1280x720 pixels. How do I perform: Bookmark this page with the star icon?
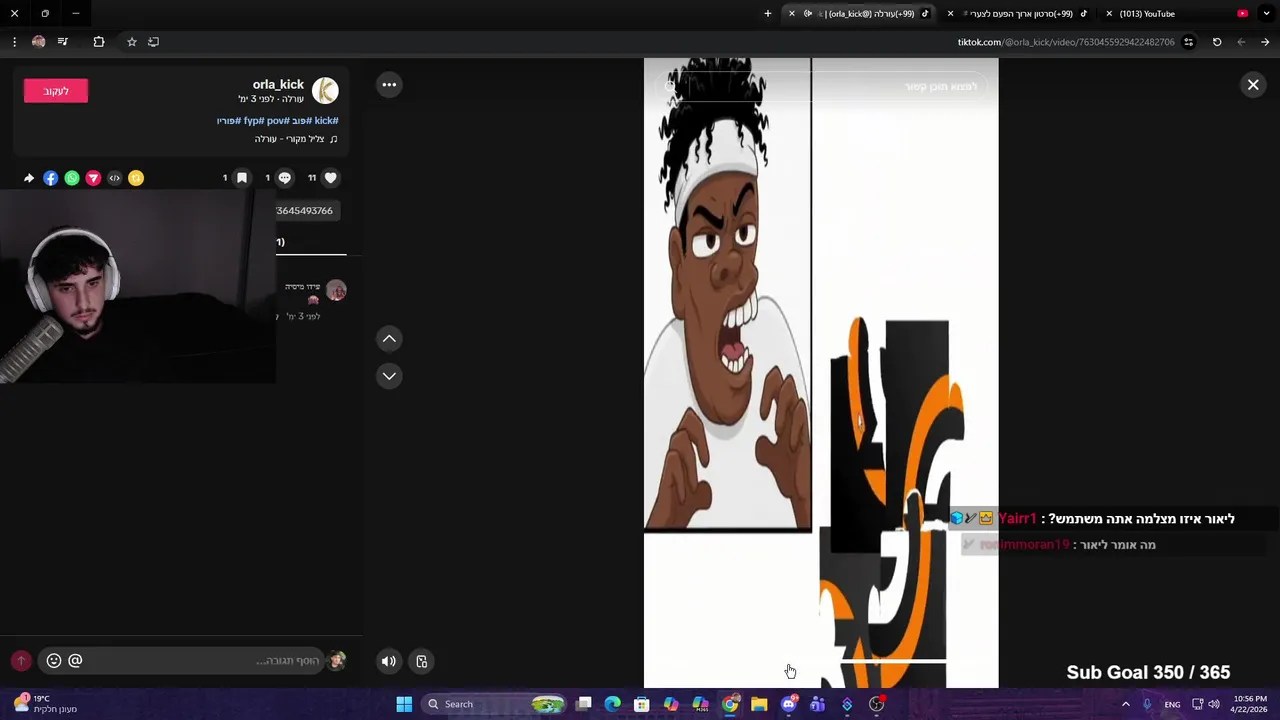pyautogui.click(x=131, y=42)
